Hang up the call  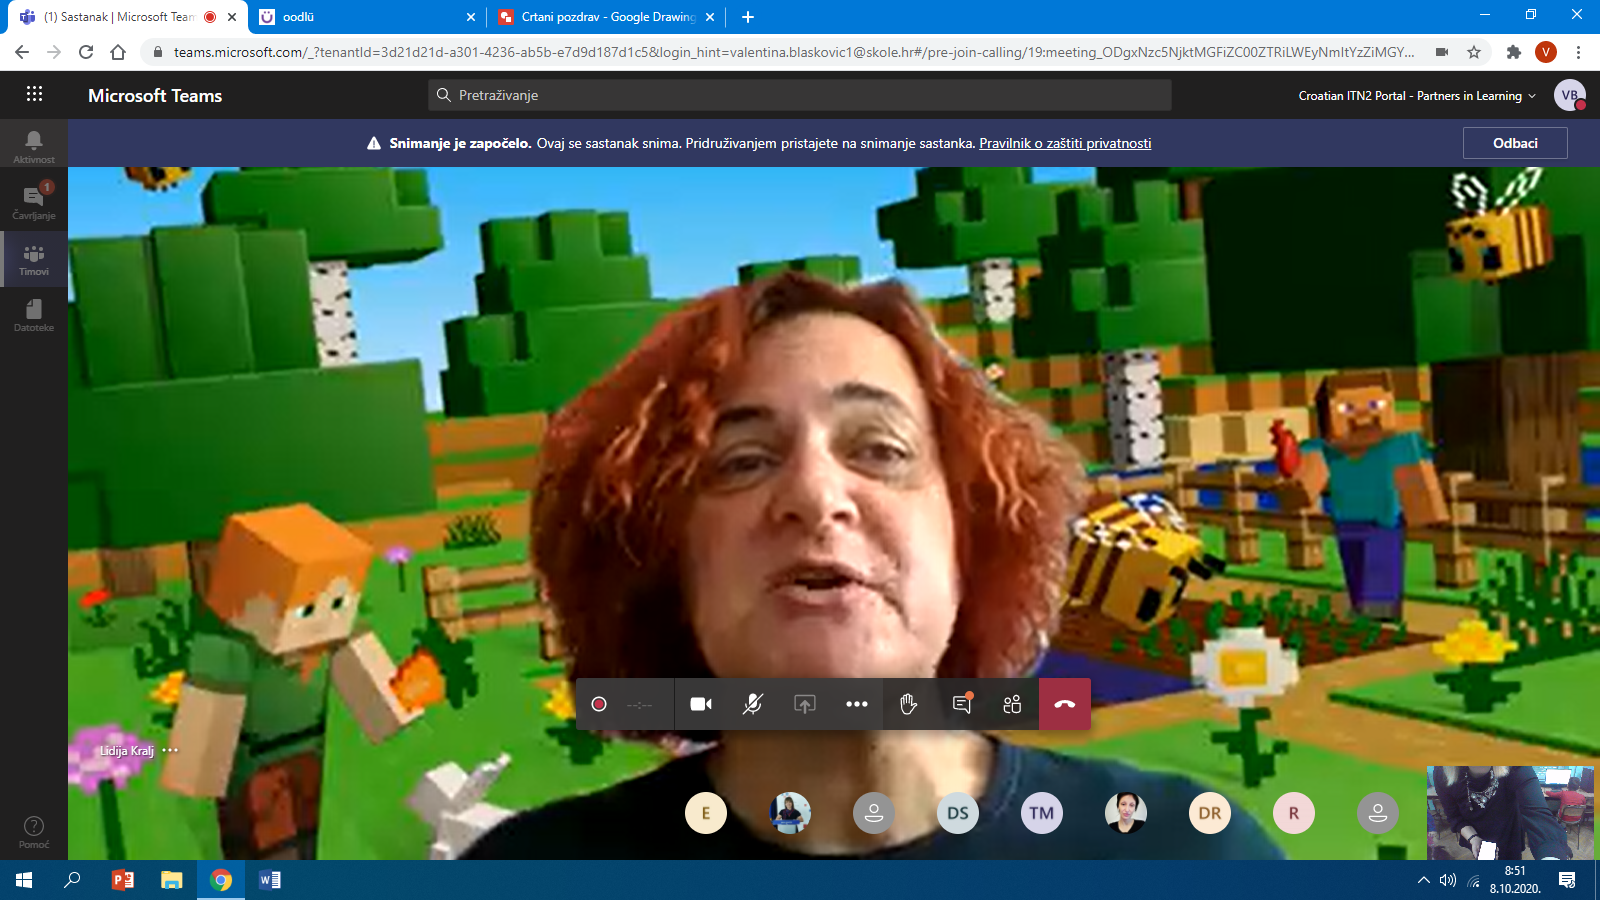(1065, 704)
